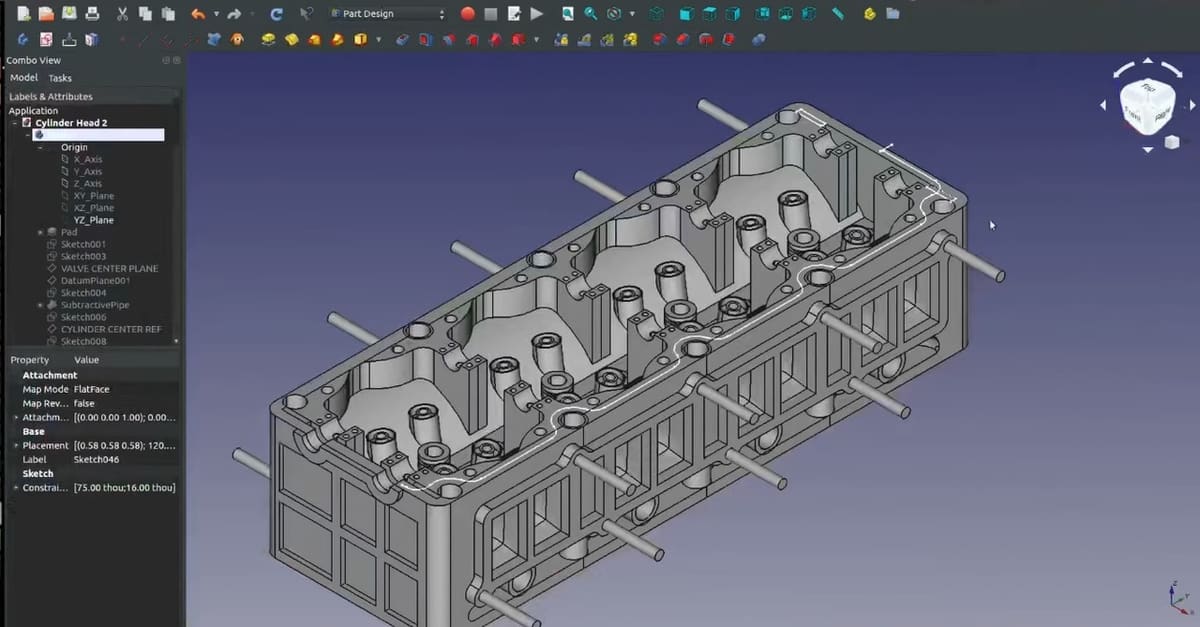1200x627 pixels.
Task: Create a new document with the New icon
Action: tap(23, 14)
